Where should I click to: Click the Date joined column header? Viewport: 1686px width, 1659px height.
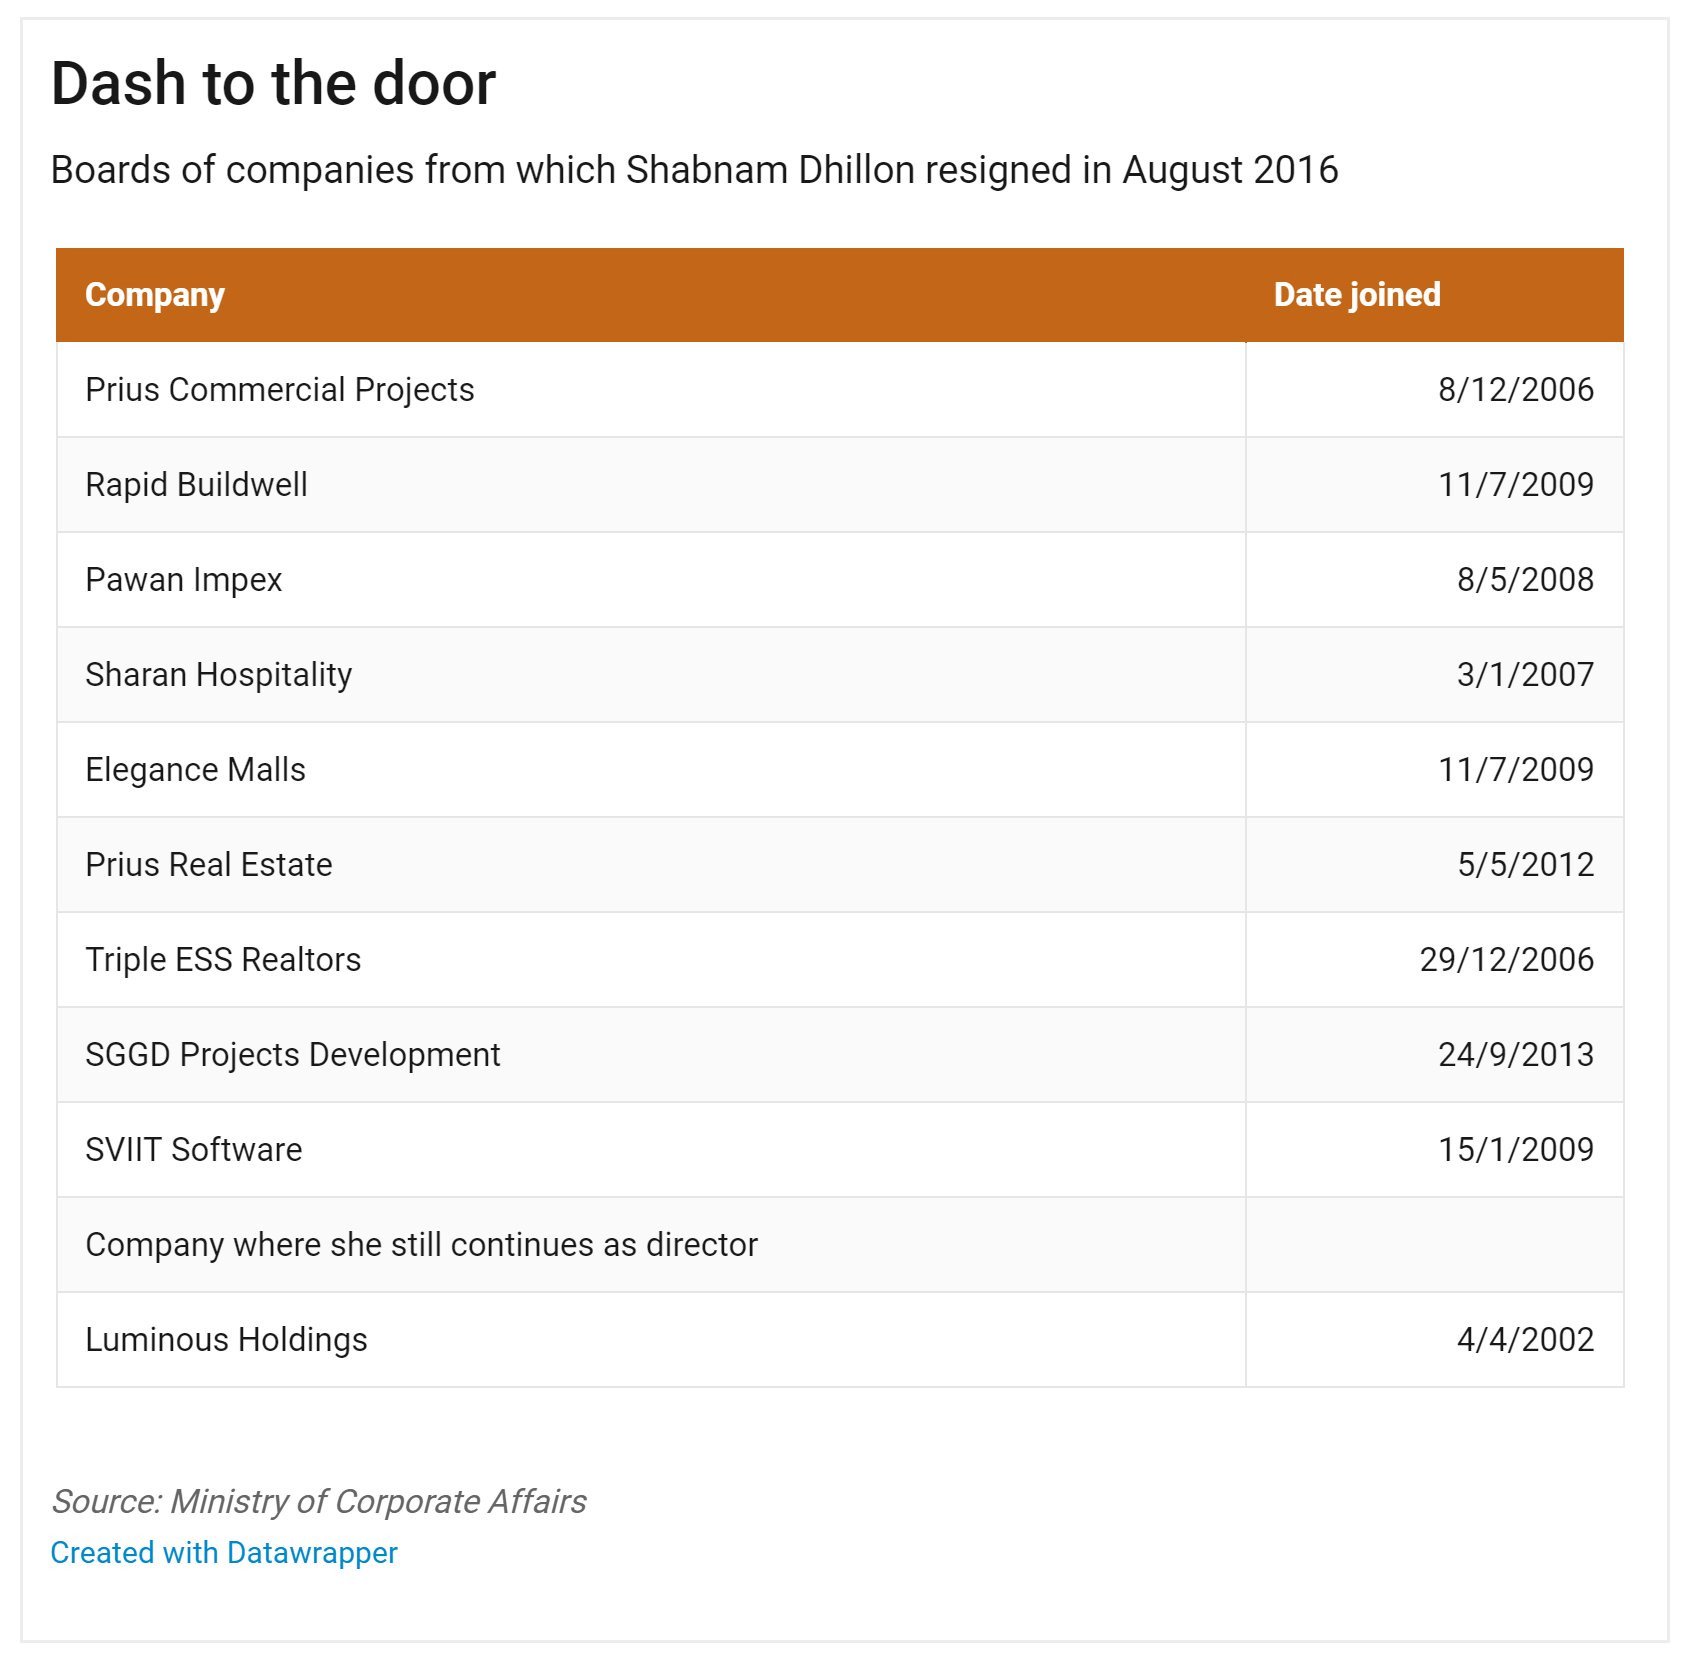click(x=1356, y=295)
